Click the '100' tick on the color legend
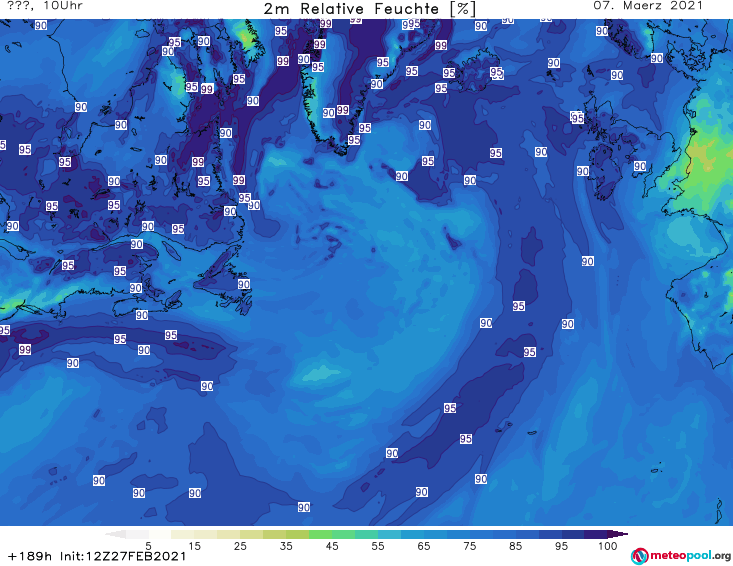Image resolution: width=733 pixels, height=566 pixels. [x=608, y=546]
